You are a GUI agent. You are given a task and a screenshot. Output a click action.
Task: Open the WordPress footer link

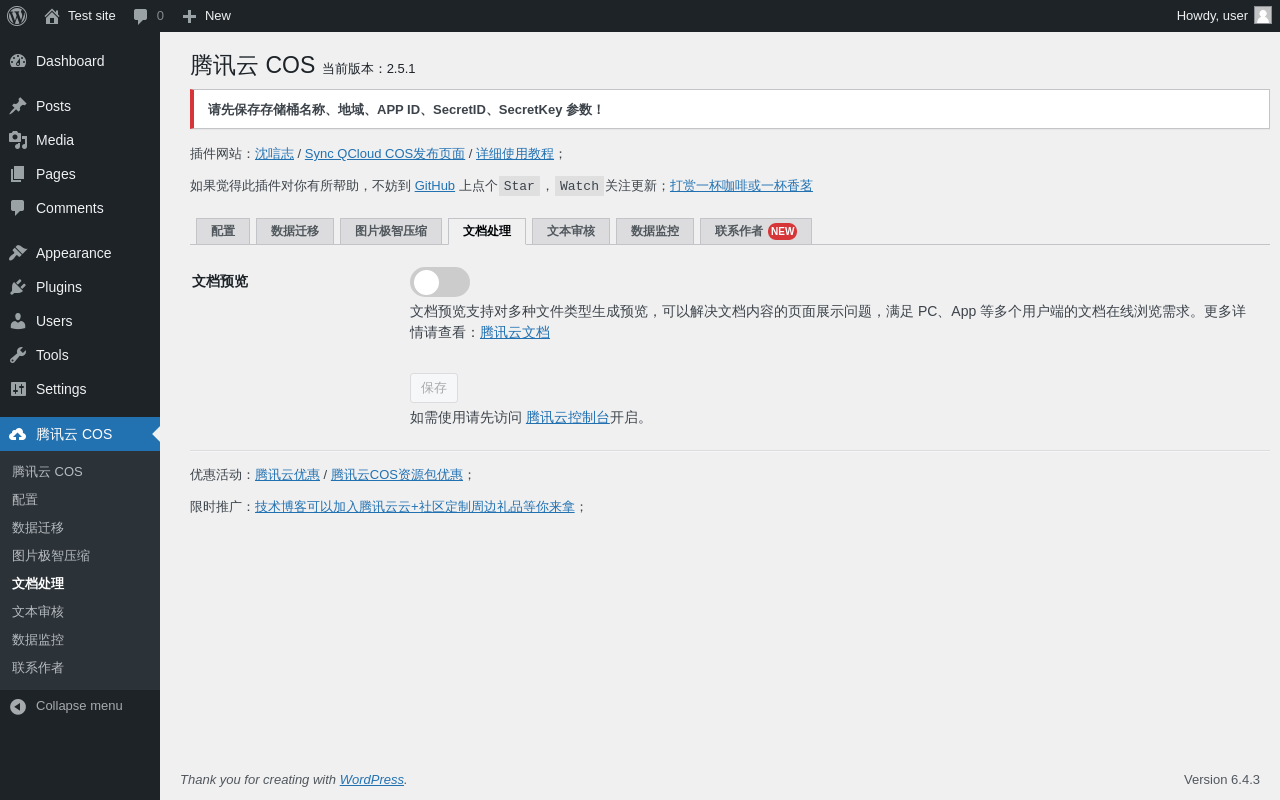pyautogui.click(x=372, y=779)
